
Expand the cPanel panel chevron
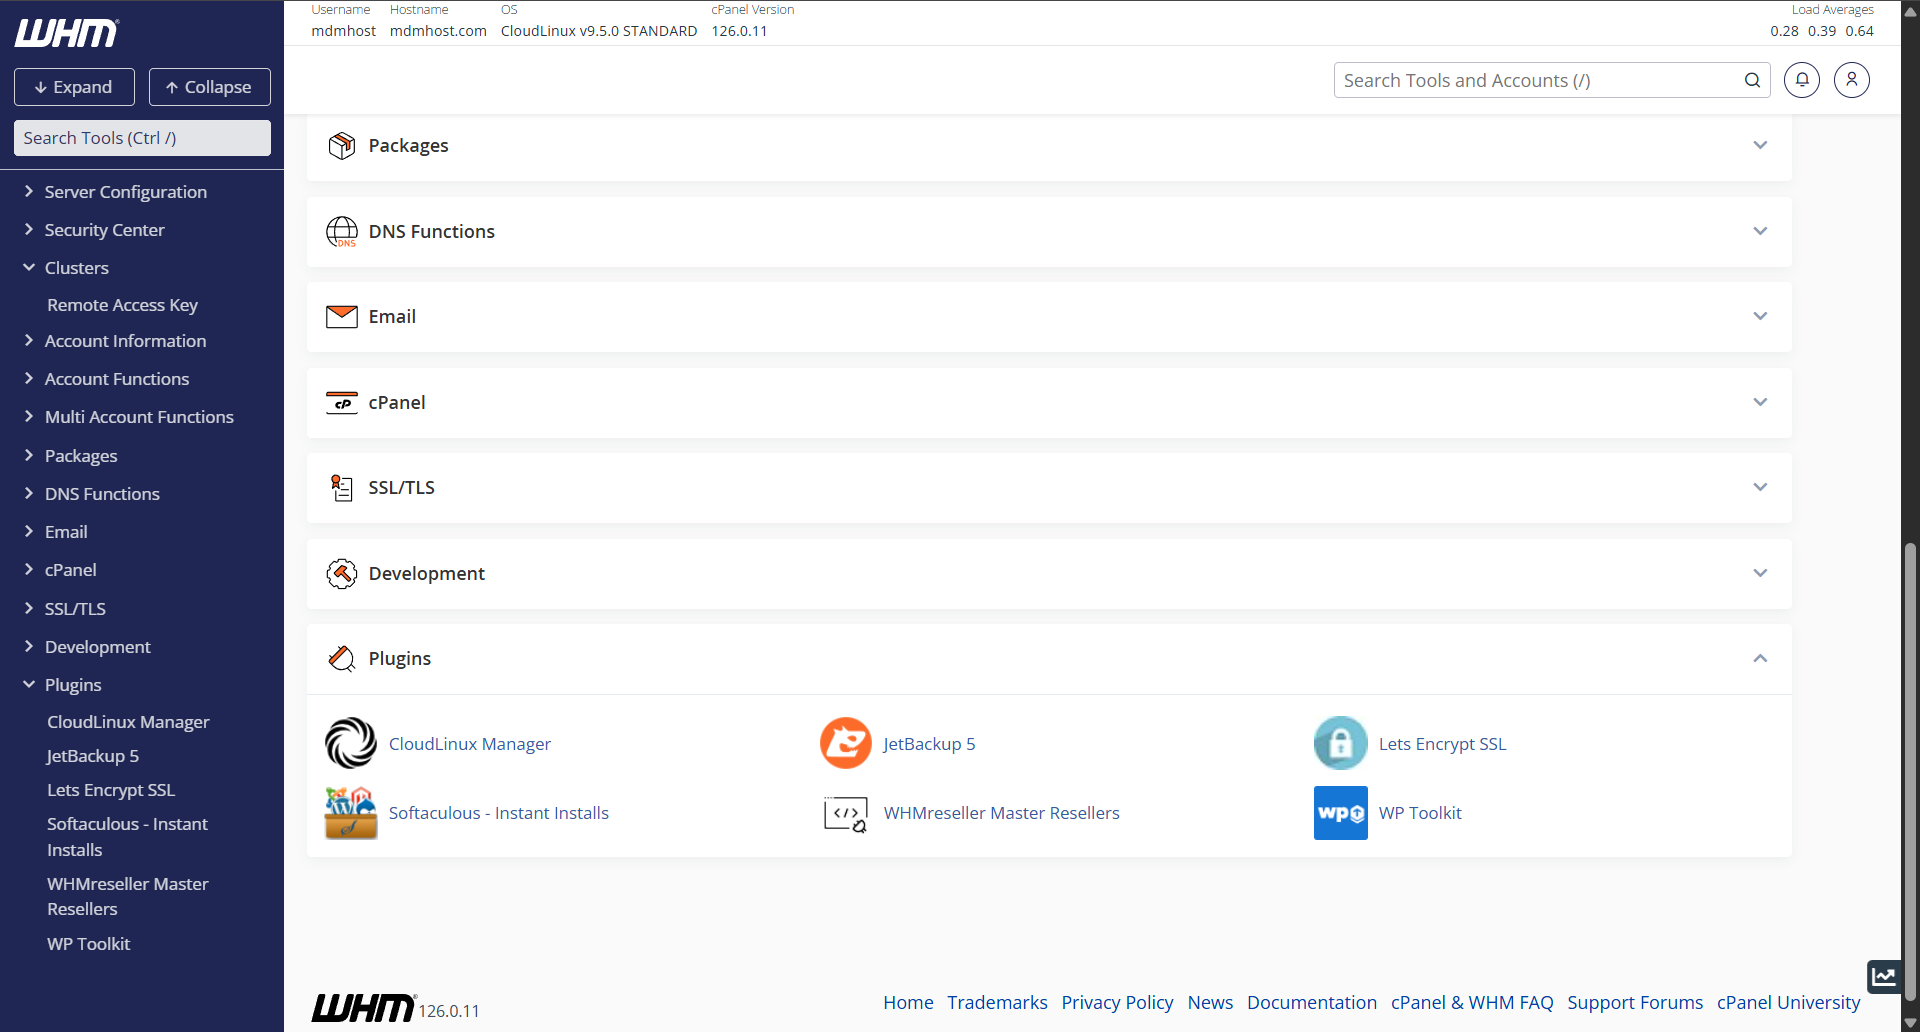coord(1760,403)
